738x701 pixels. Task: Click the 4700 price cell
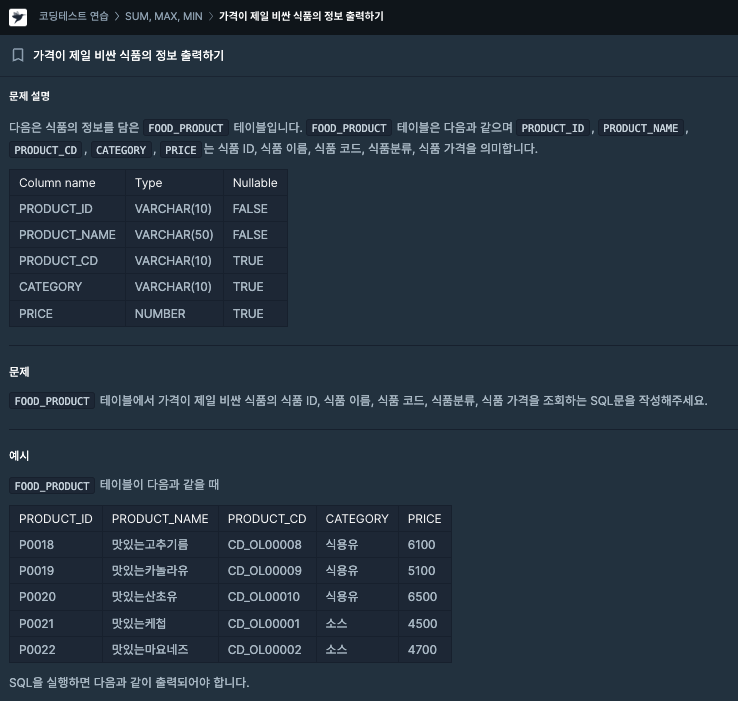tap(425, 650)
